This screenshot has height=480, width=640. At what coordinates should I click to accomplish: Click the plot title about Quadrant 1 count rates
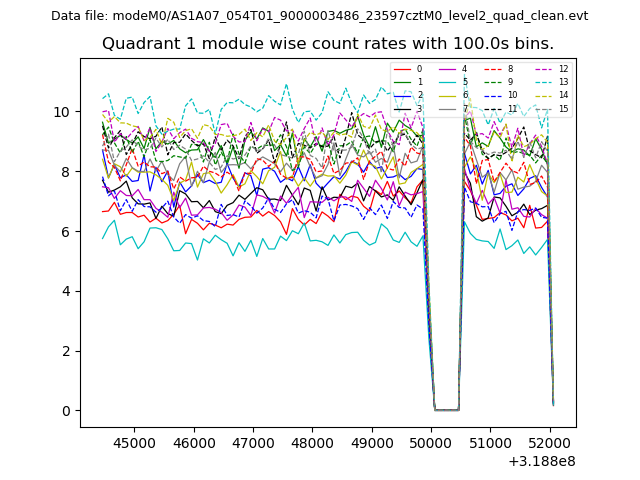click(x=328, y=44)
